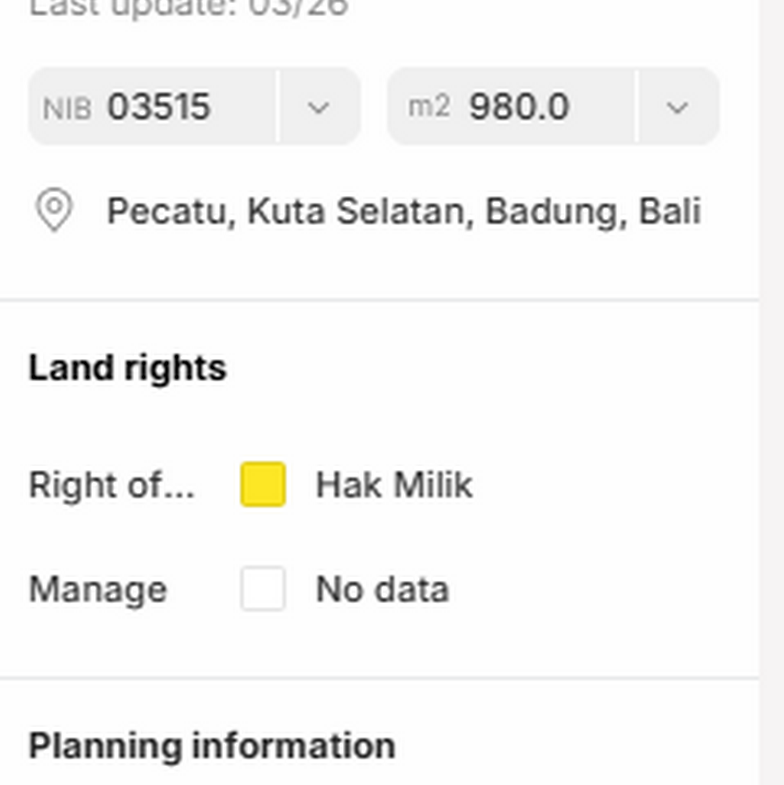Select the Hak Milik text

point(394,485)
